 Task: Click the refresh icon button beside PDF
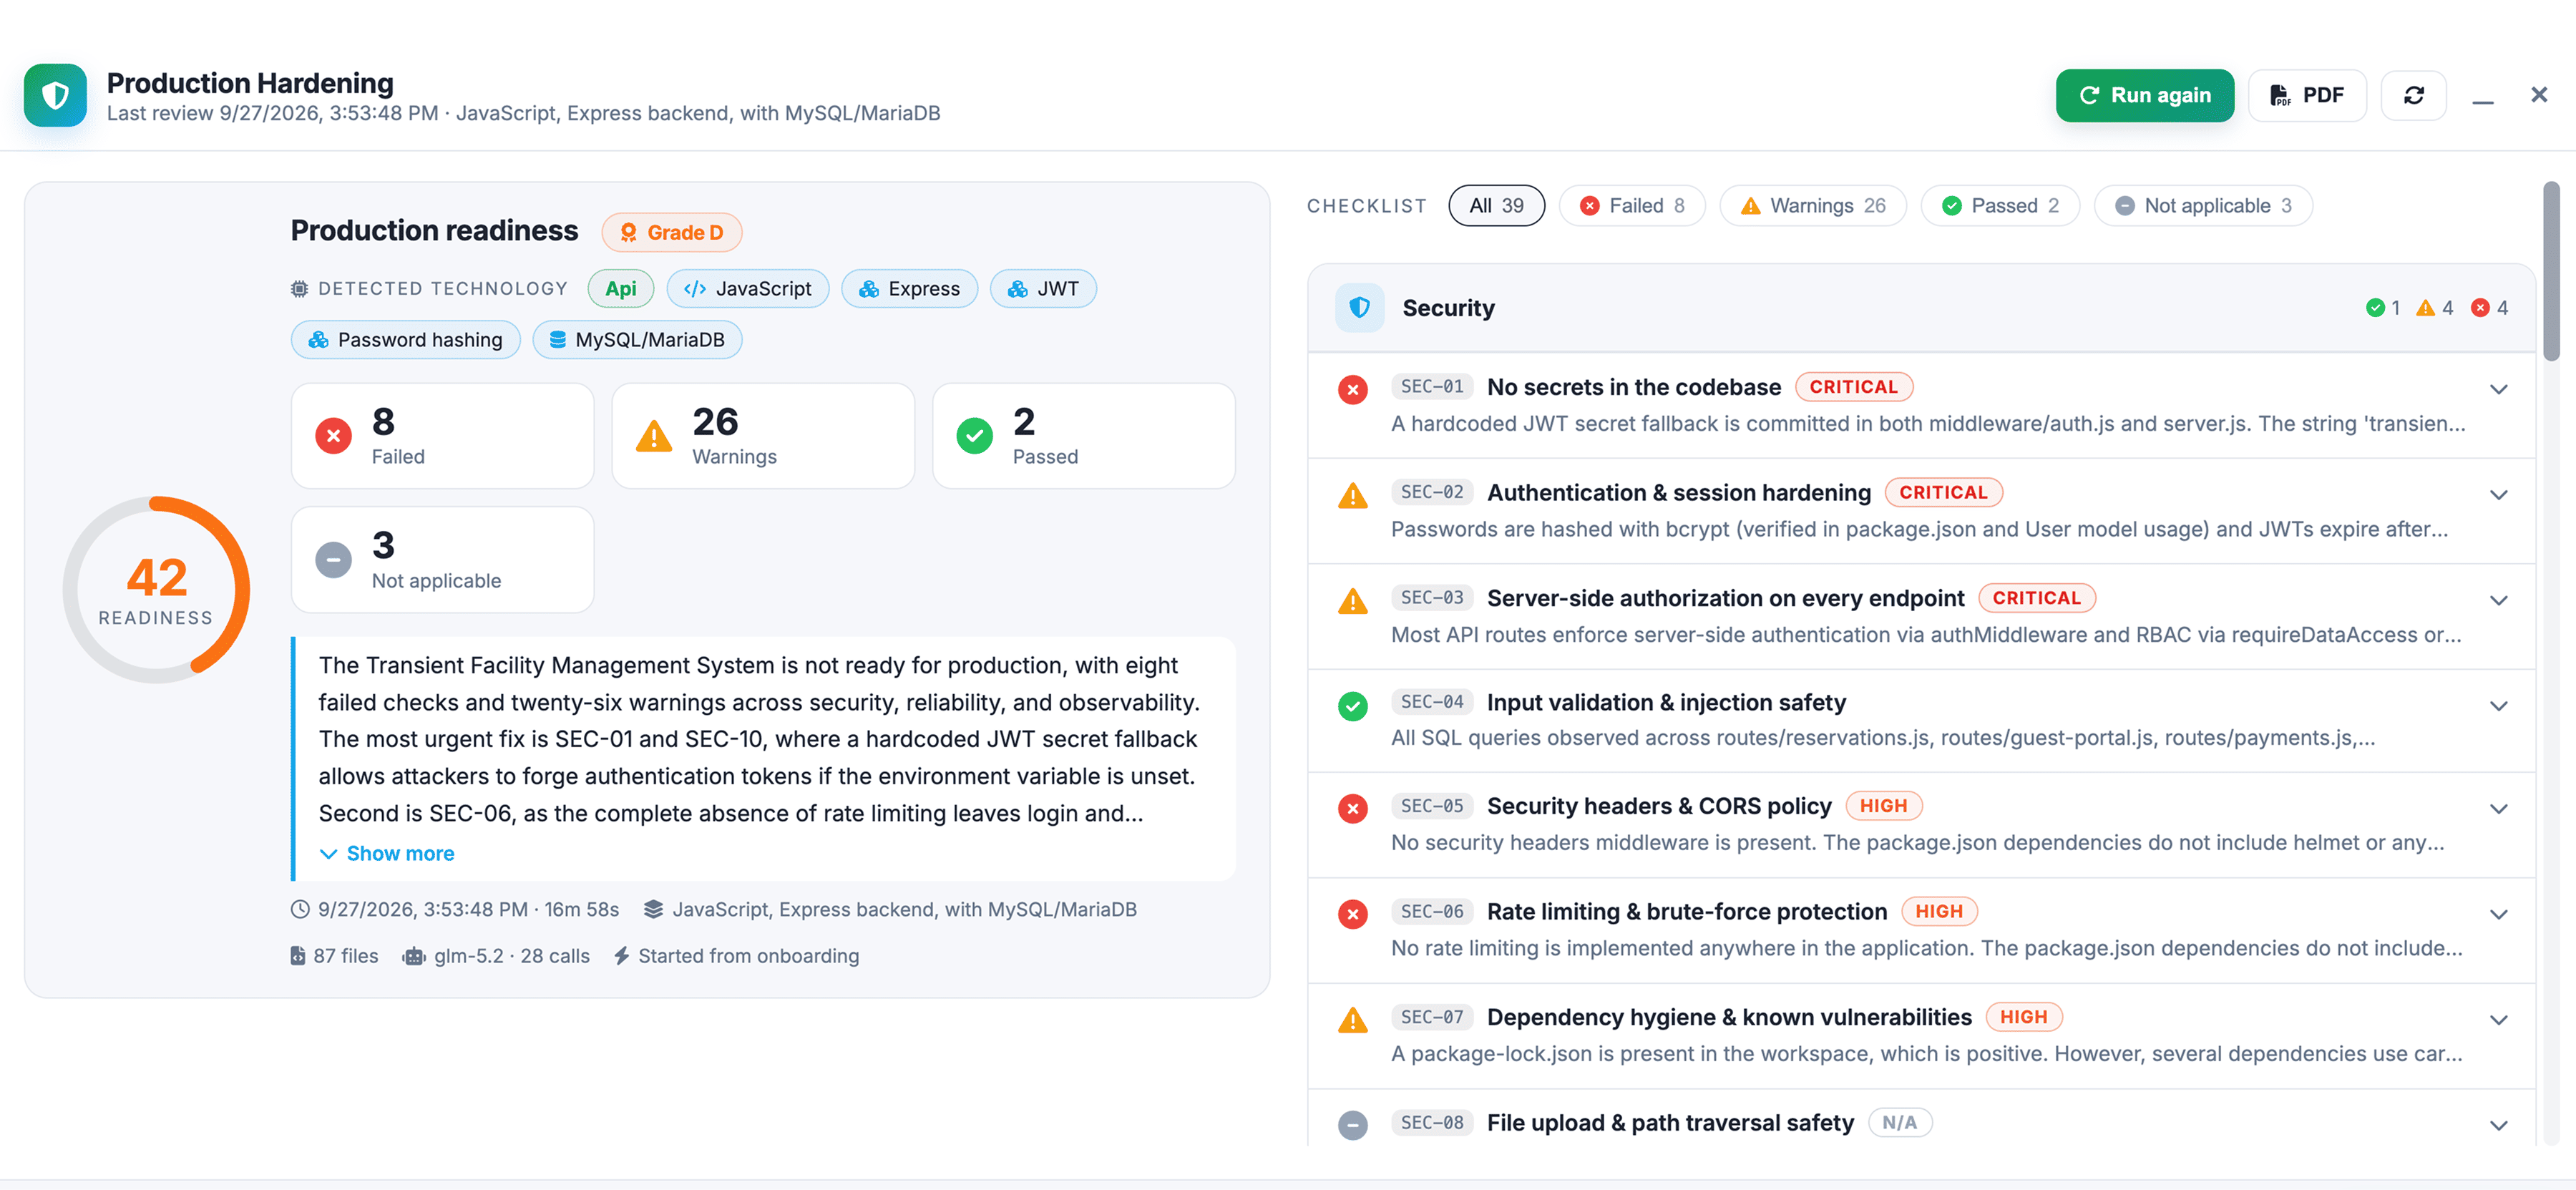tap(2413, 95)
